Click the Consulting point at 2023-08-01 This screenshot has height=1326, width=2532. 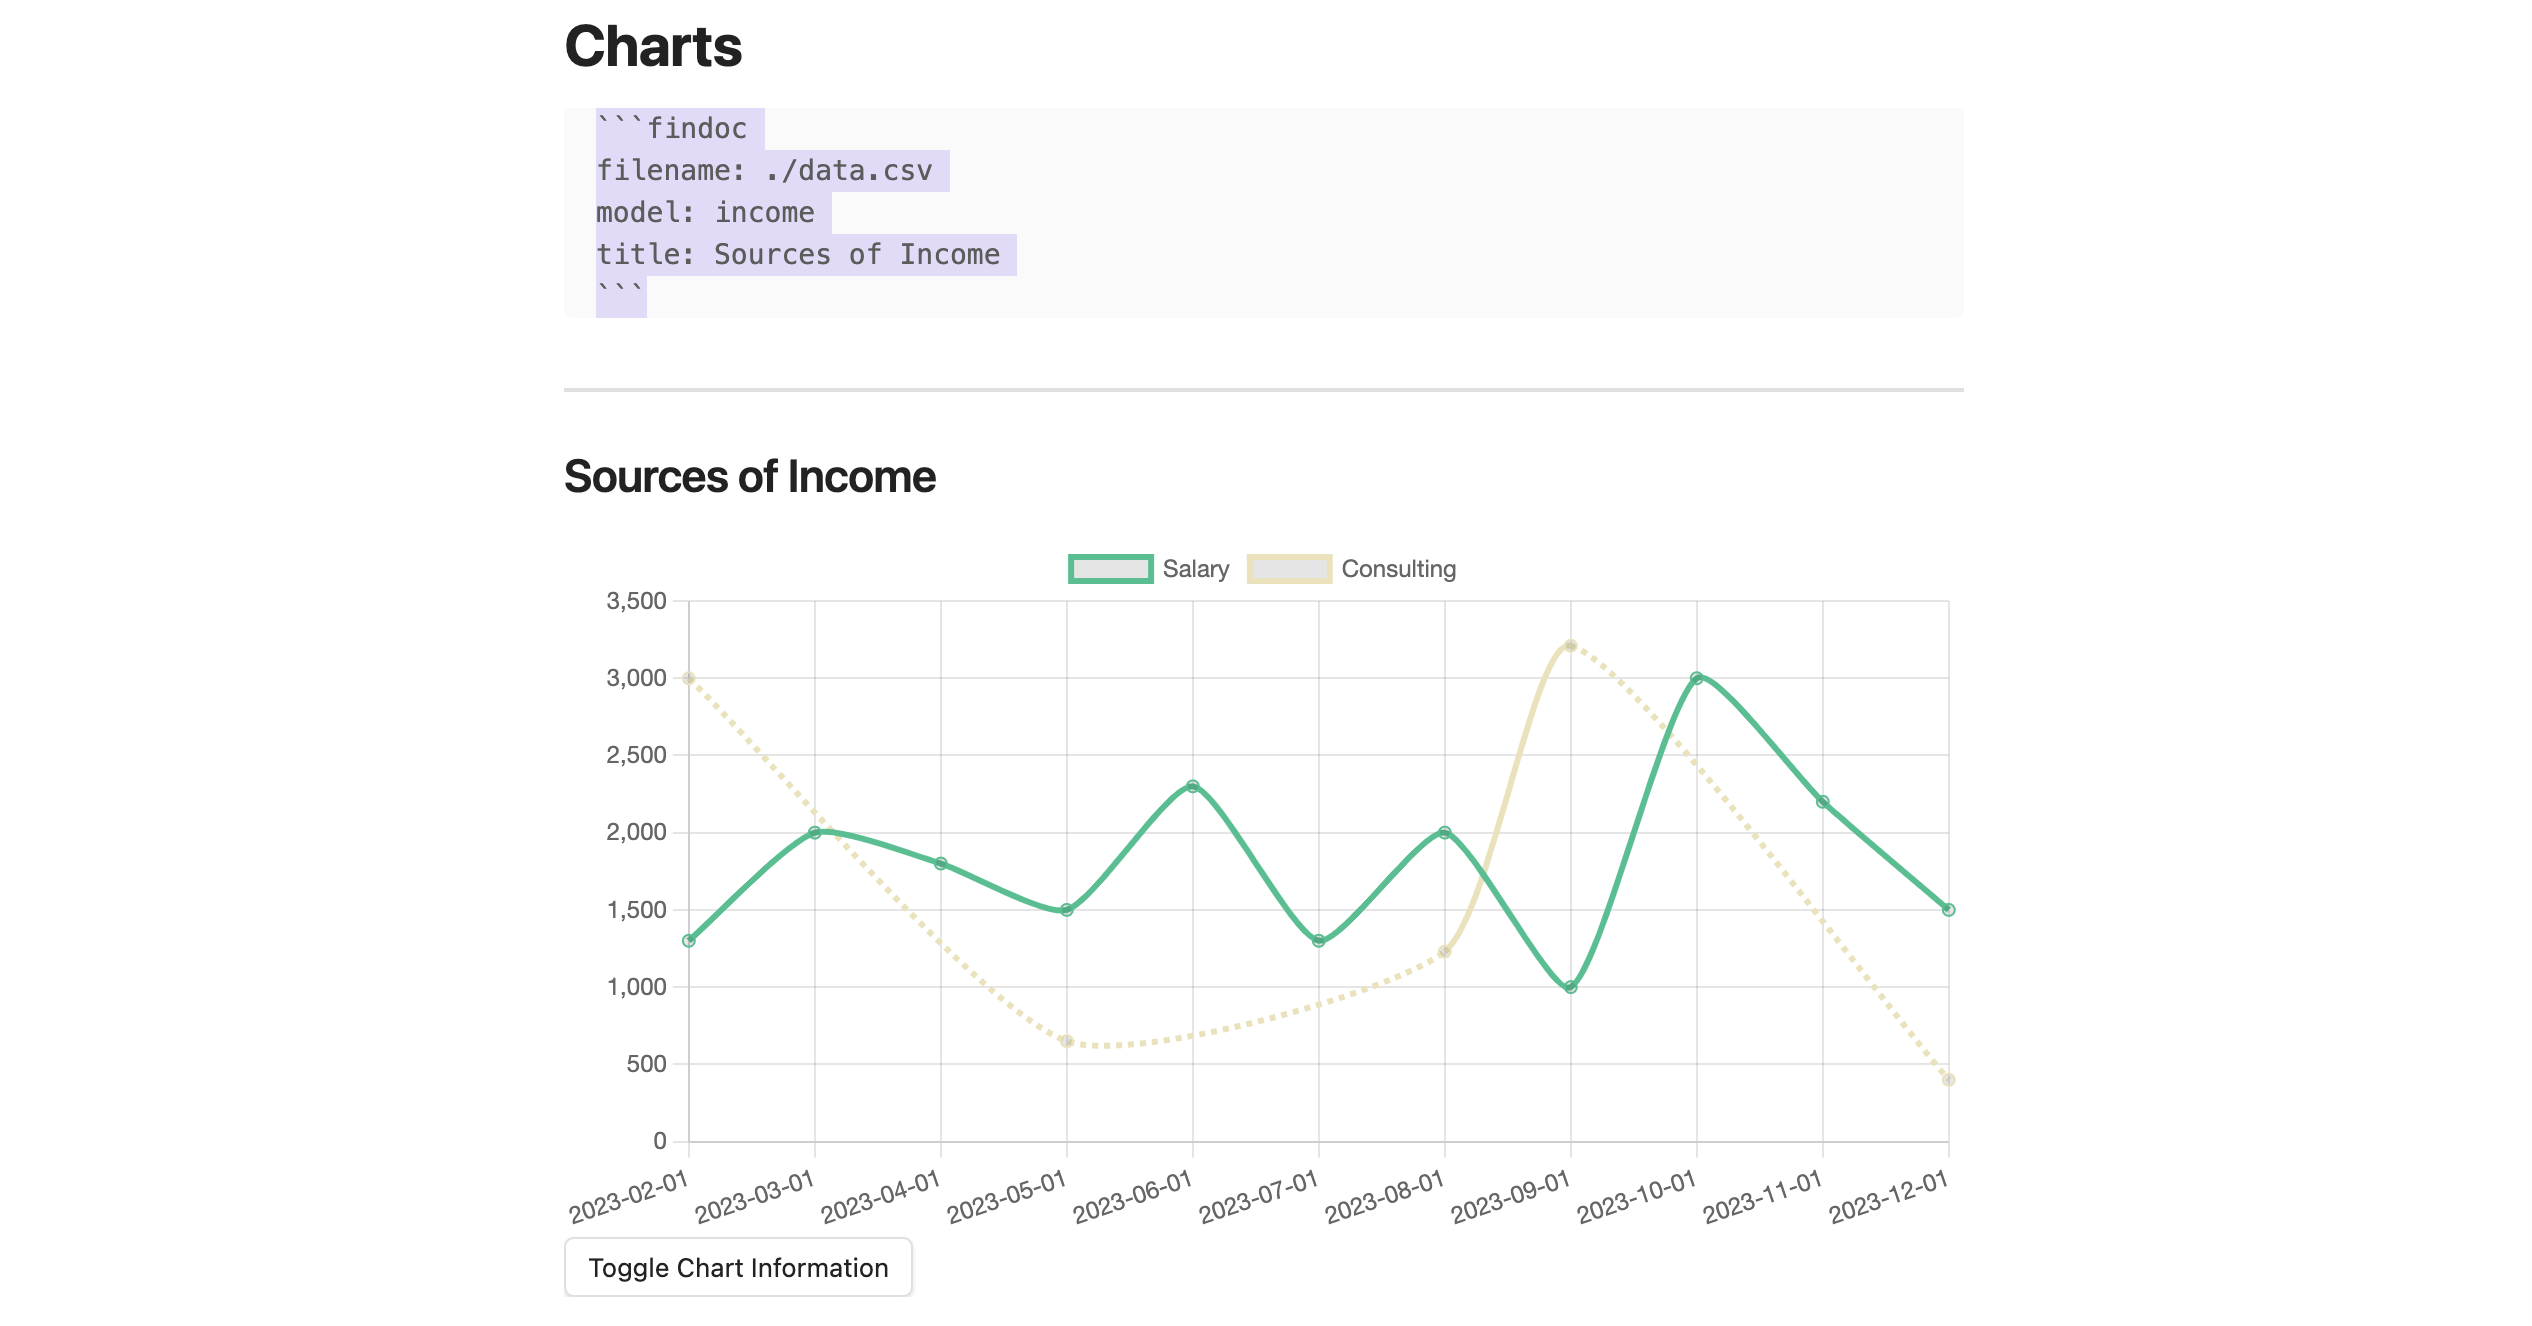1444,952
